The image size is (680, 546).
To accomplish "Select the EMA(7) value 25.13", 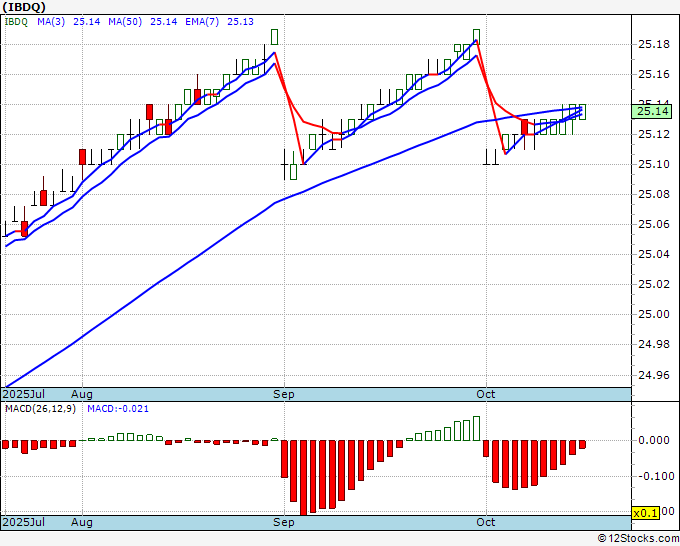I will tap(240, 22).
